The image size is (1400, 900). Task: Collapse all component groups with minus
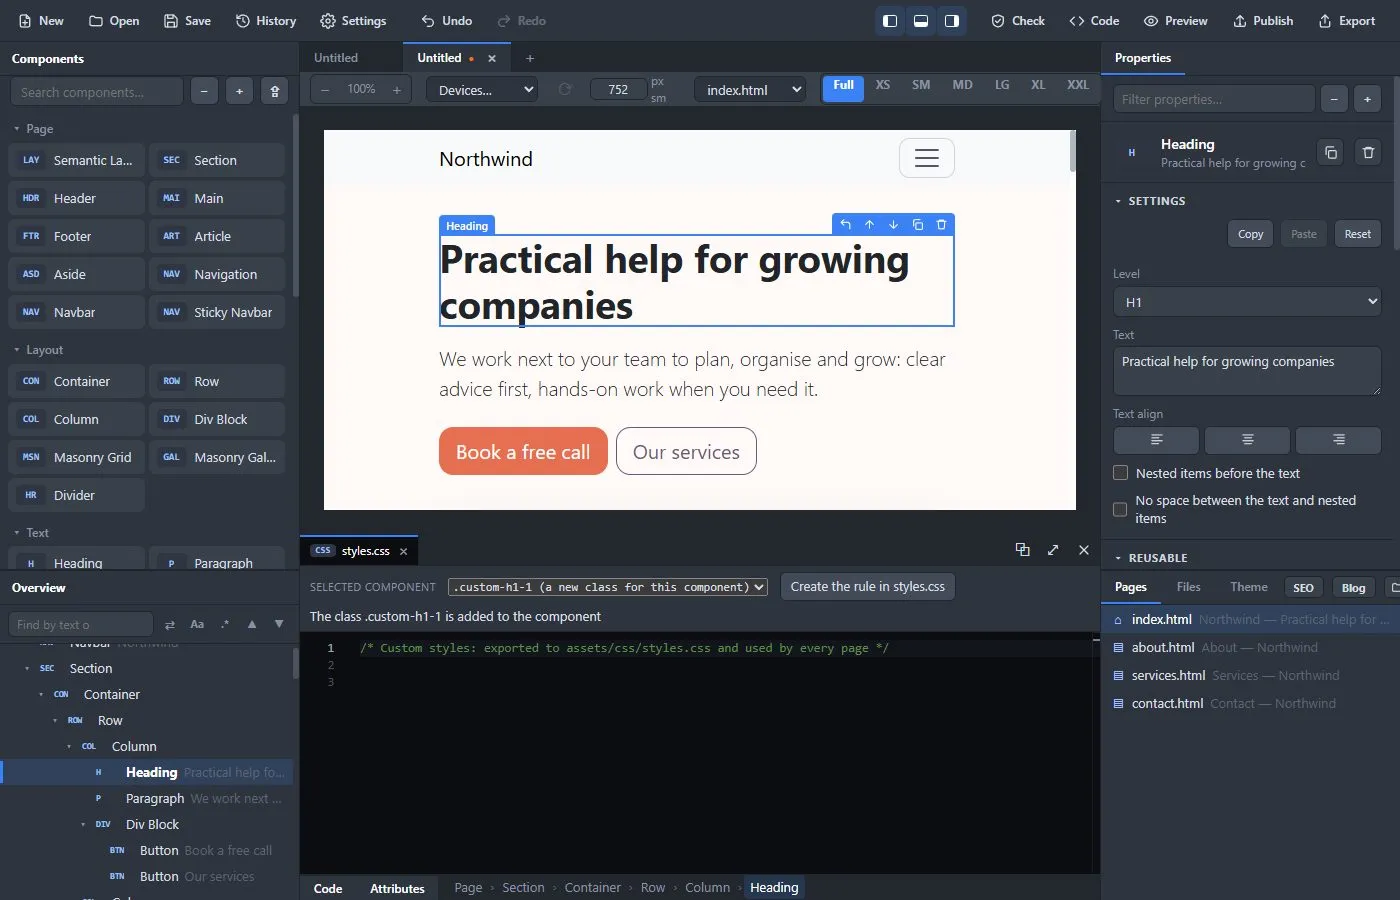click(204, 92)
